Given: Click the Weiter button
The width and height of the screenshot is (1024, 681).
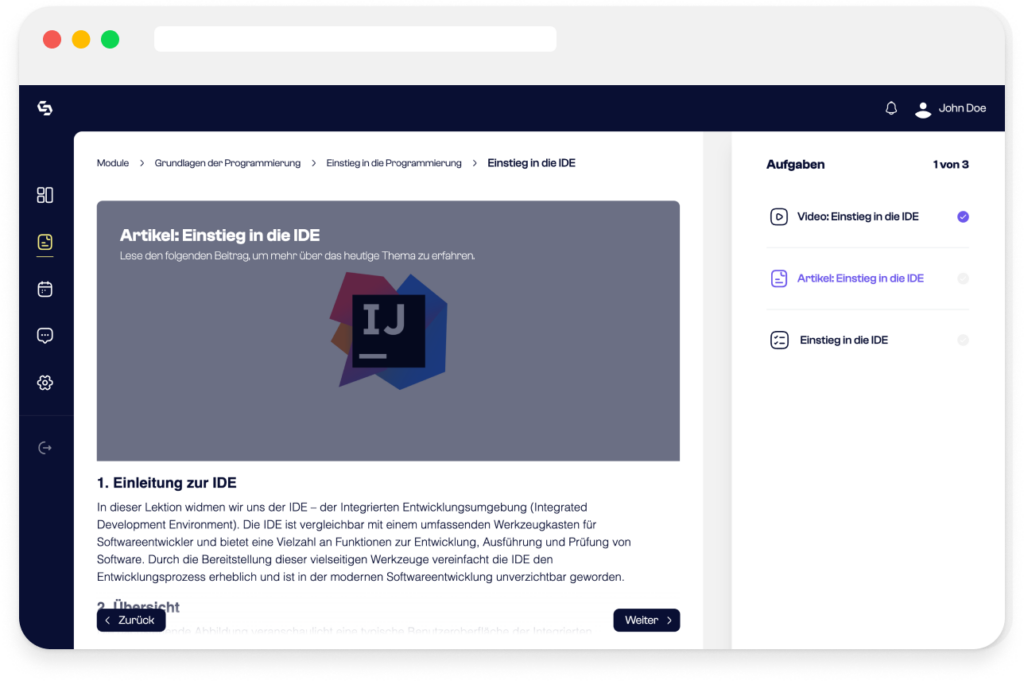Looking at the screenshot, I should coord(647,620).
